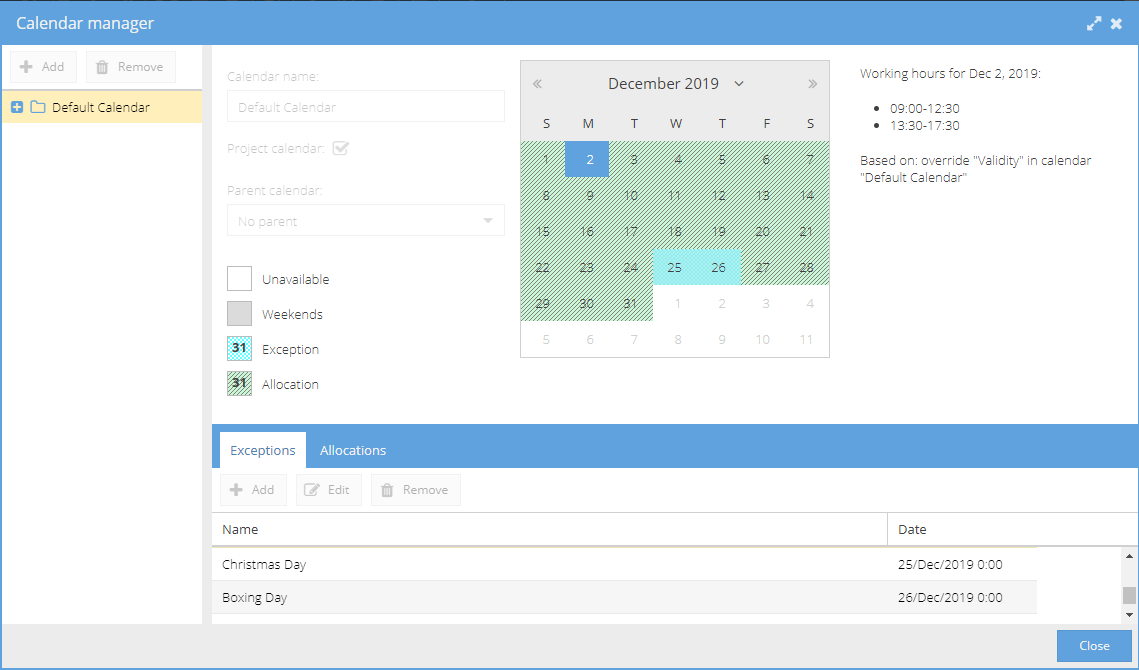Click the Add calendar plus icon

[x=26, y=66]
